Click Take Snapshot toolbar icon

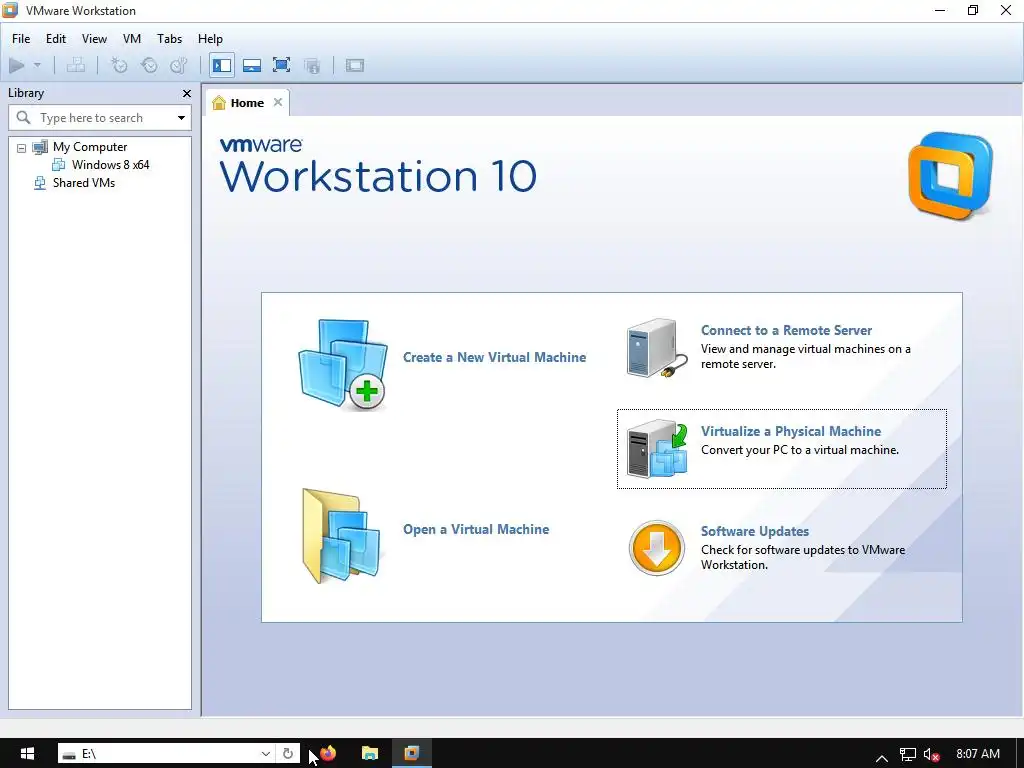pyautogui.click(x=119, y=65)
